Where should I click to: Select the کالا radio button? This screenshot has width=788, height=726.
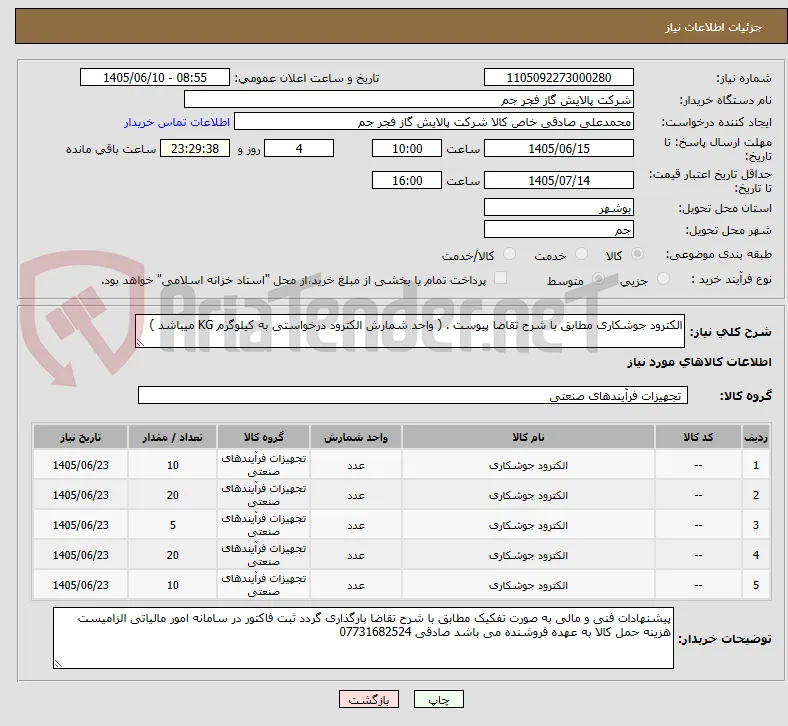pyautogui.click(x=637, y=254)
